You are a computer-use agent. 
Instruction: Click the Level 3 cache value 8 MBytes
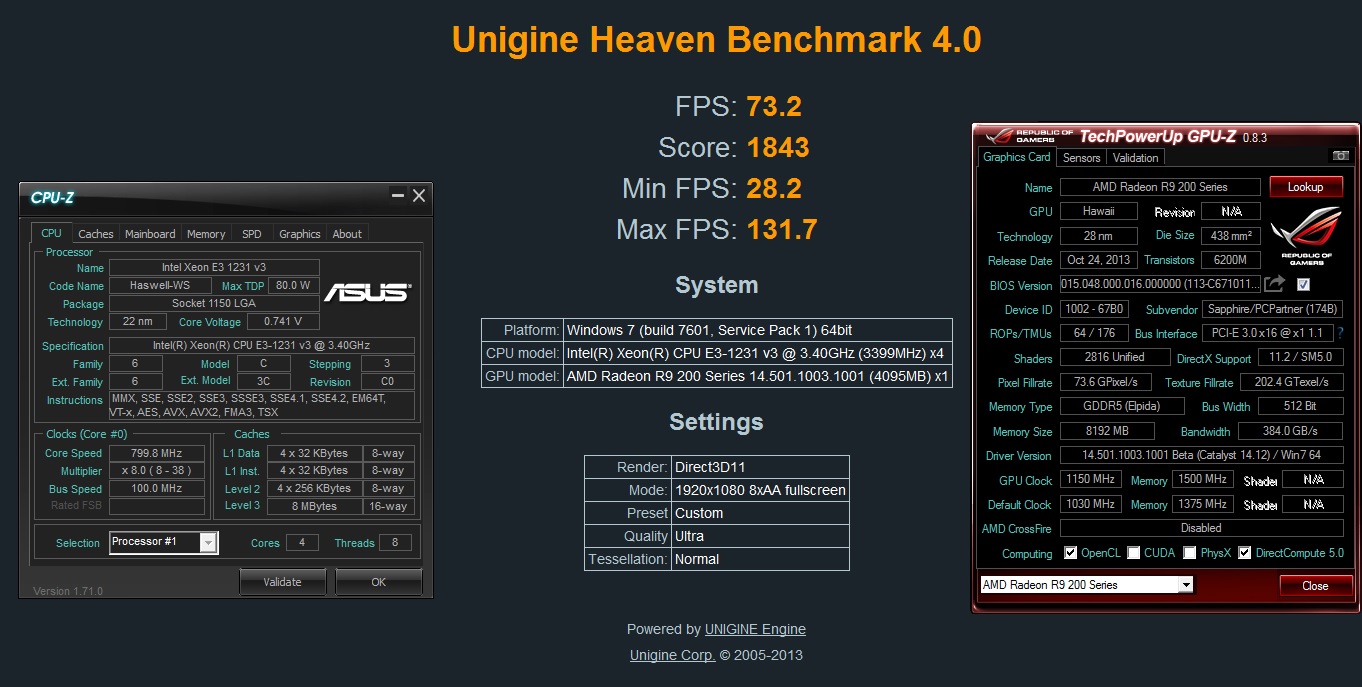click(314, 506)
